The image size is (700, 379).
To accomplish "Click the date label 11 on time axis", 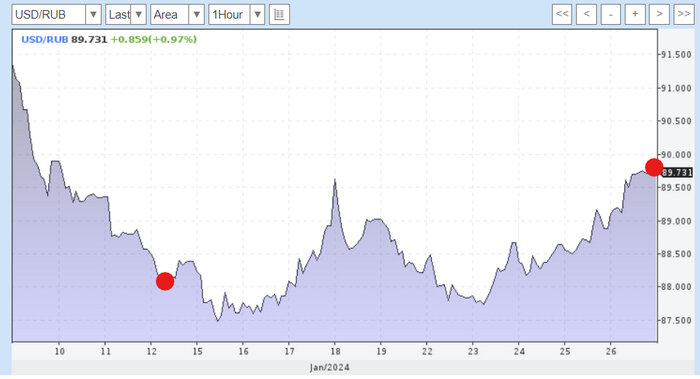I will 105,352.
